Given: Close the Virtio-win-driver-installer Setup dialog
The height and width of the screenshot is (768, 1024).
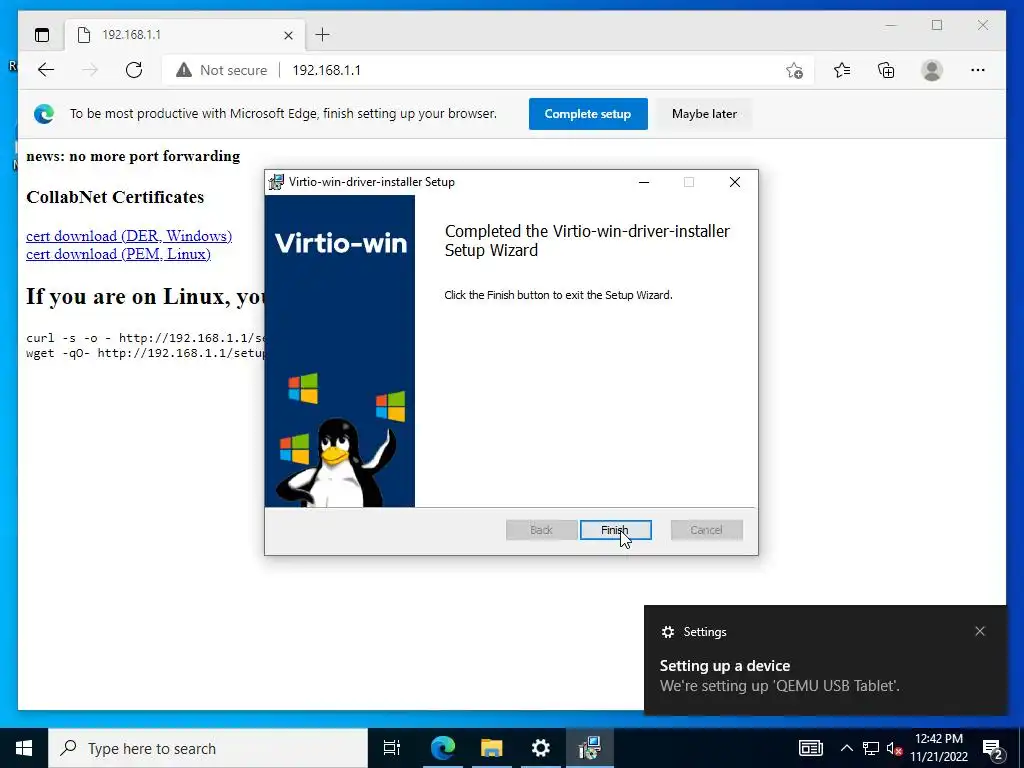Looking at the screenshot, I should click(x=735, y=182).
